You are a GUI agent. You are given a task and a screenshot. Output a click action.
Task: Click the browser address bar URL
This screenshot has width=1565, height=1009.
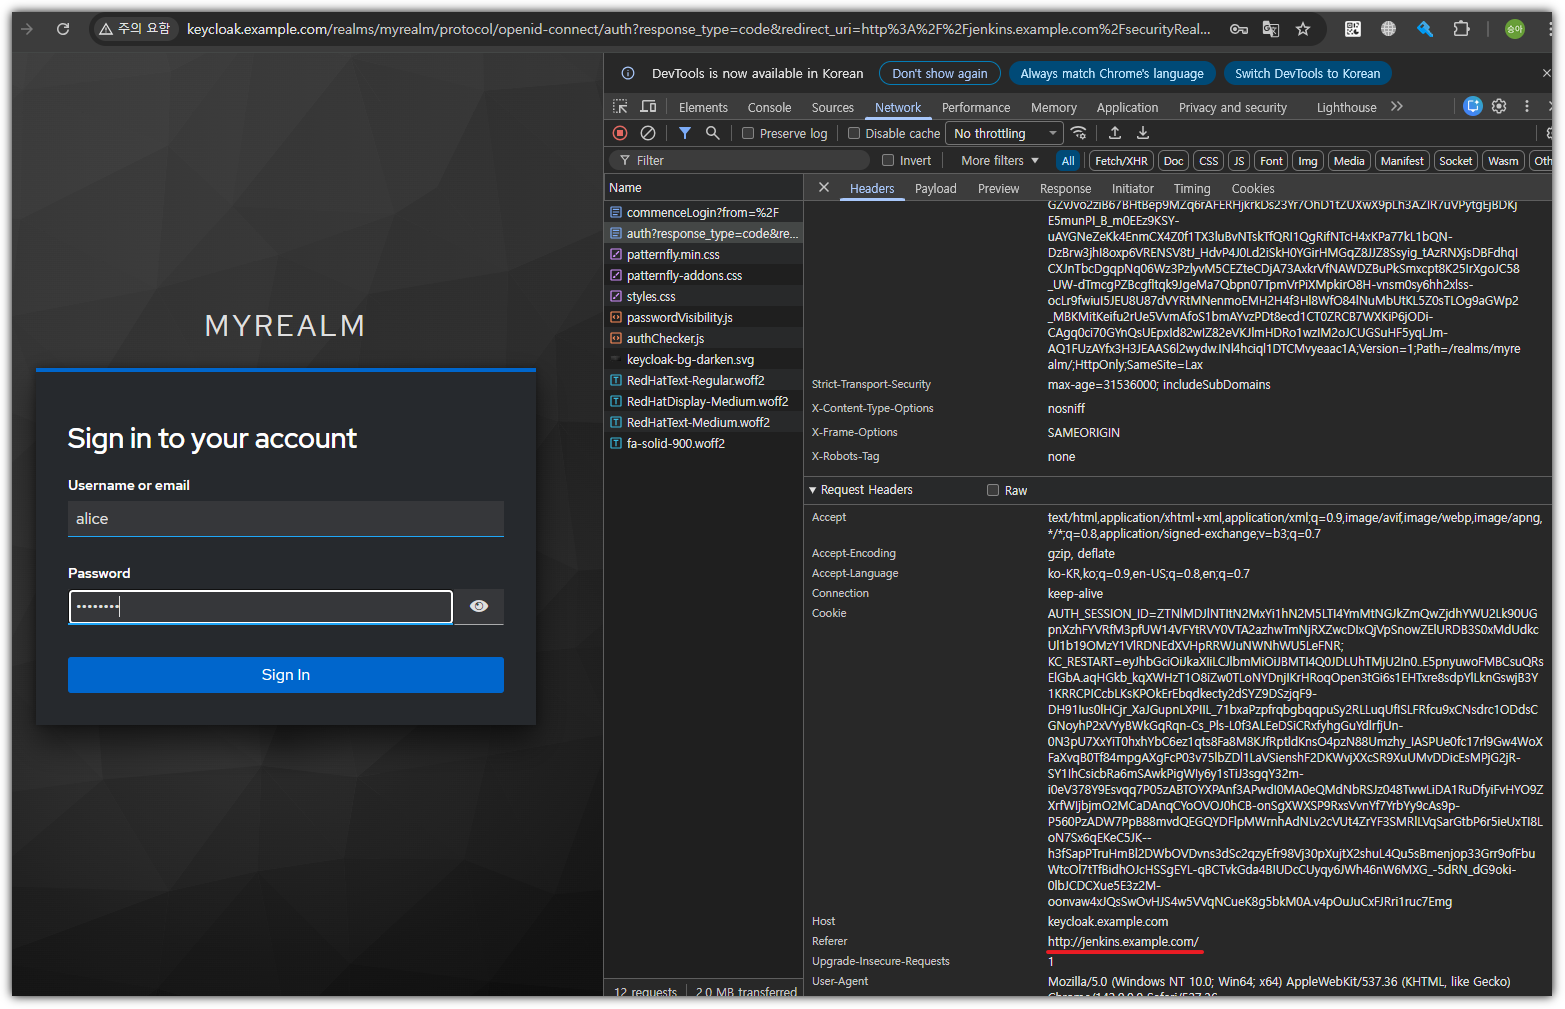point(698,29)
